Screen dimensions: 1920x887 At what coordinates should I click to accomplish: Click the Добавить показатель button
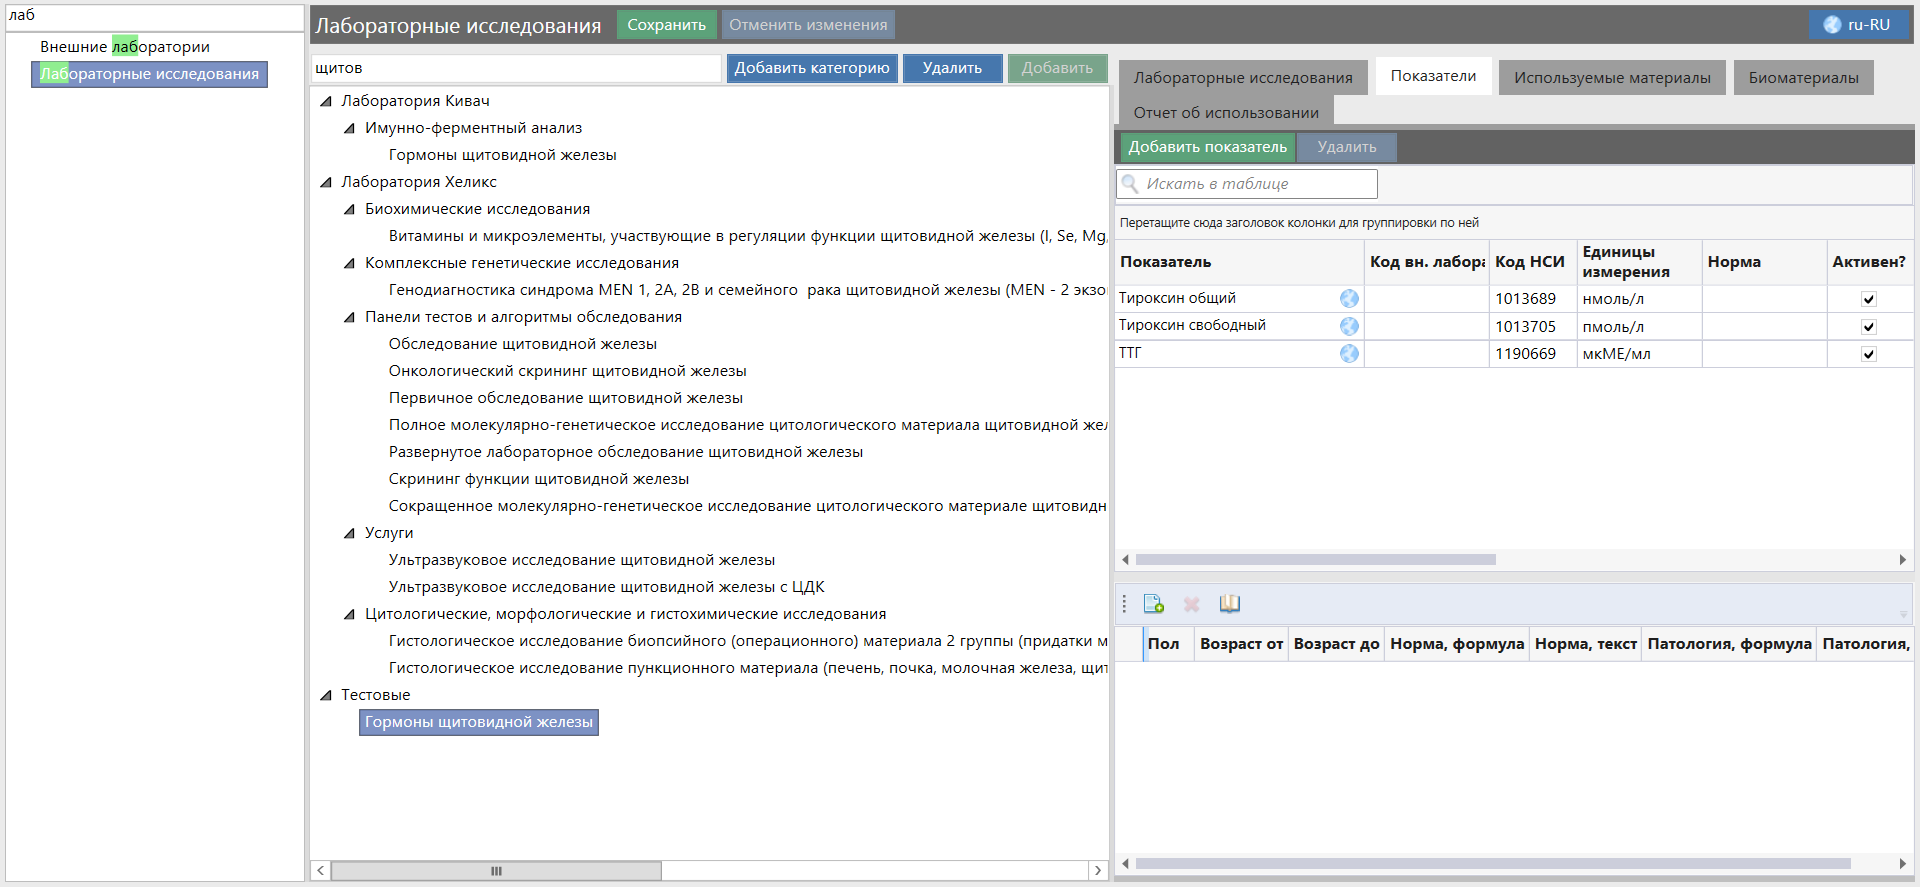pyautogui.click(x=1207, y=147)
